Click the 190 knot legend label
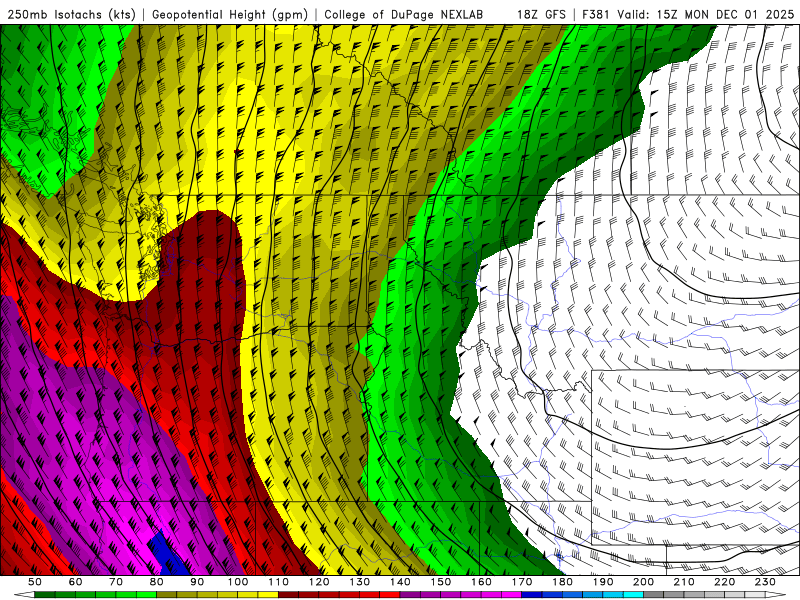This screenshot has height=600, width=800. click(x=603, y=582)
